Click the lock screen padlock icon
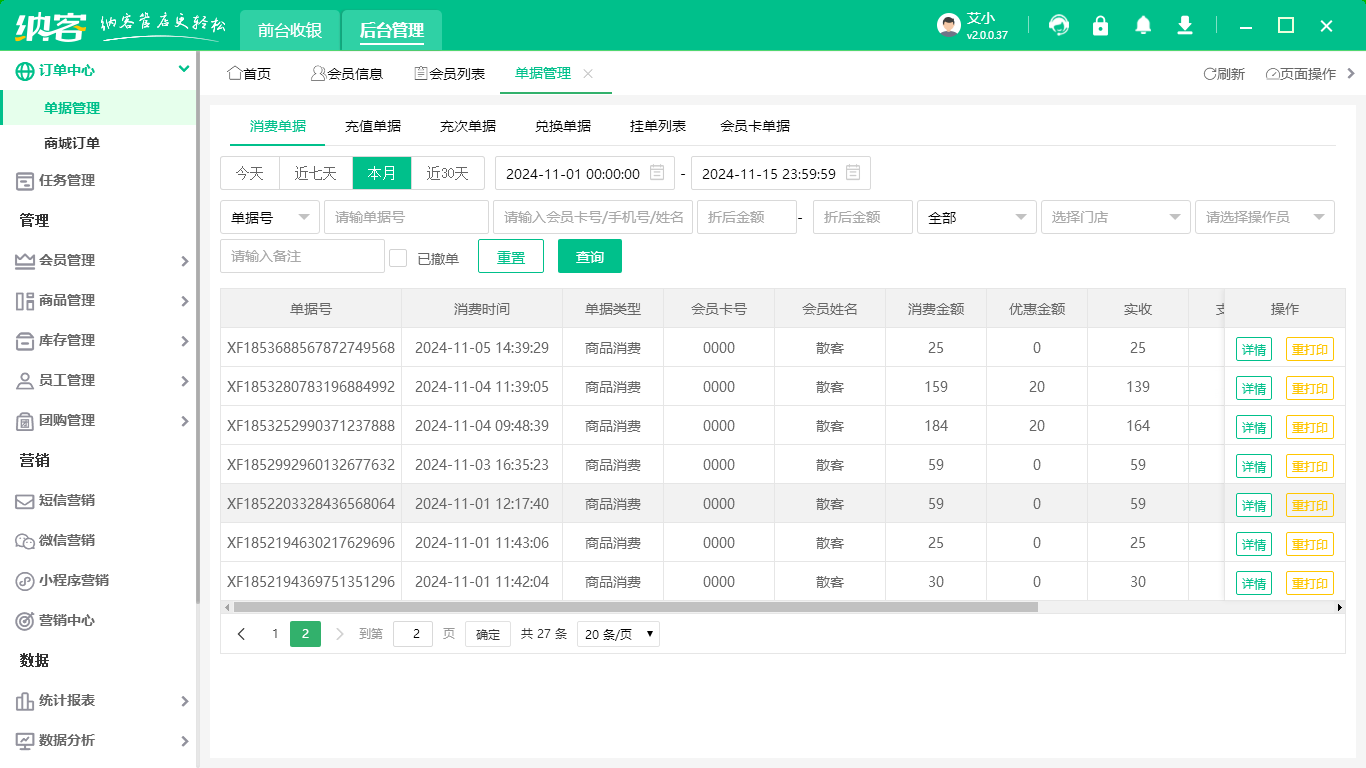The image size is (1366, 768). tap(1100, 25)
